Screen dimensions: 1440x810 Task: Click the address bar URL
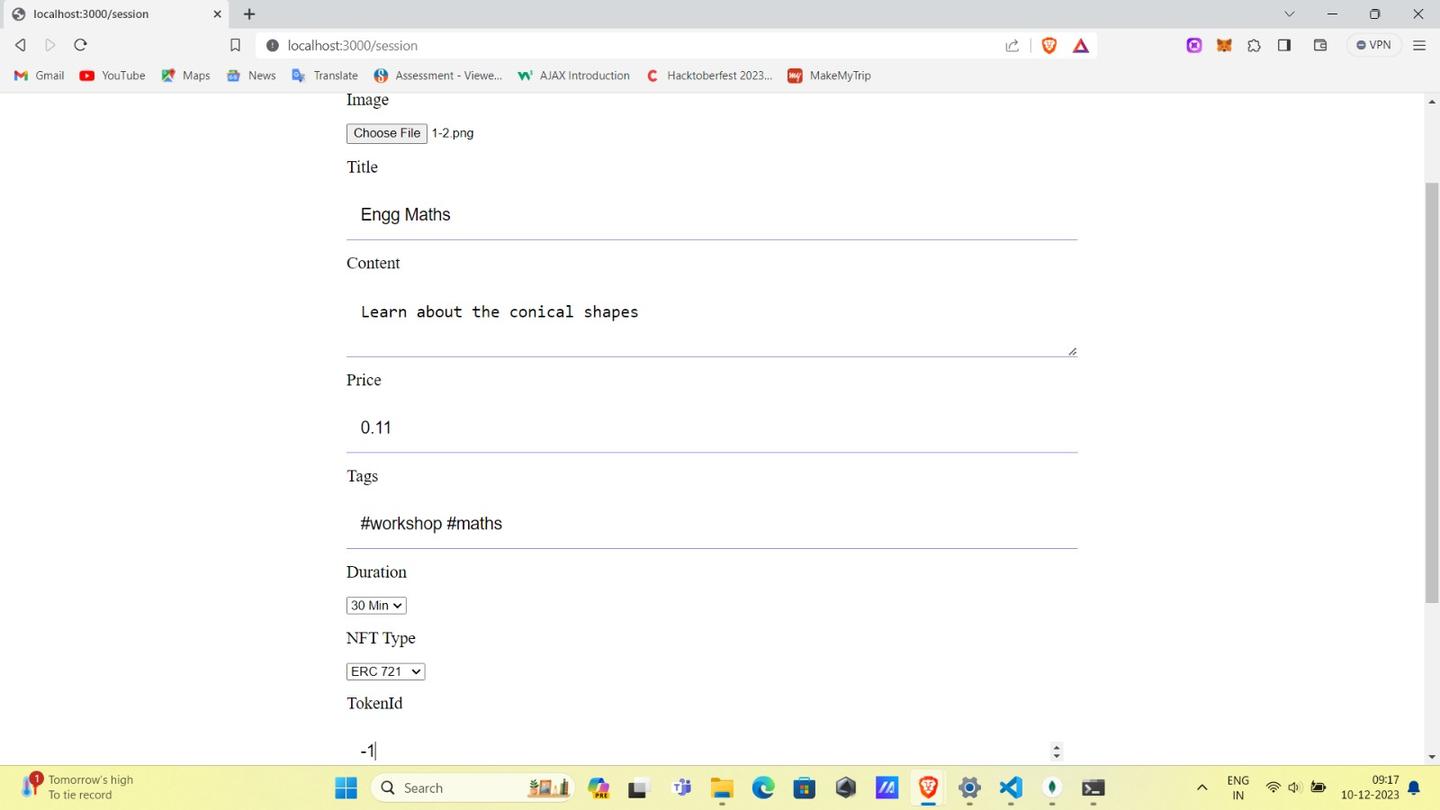pyautogui.click(x=353, y=45)
